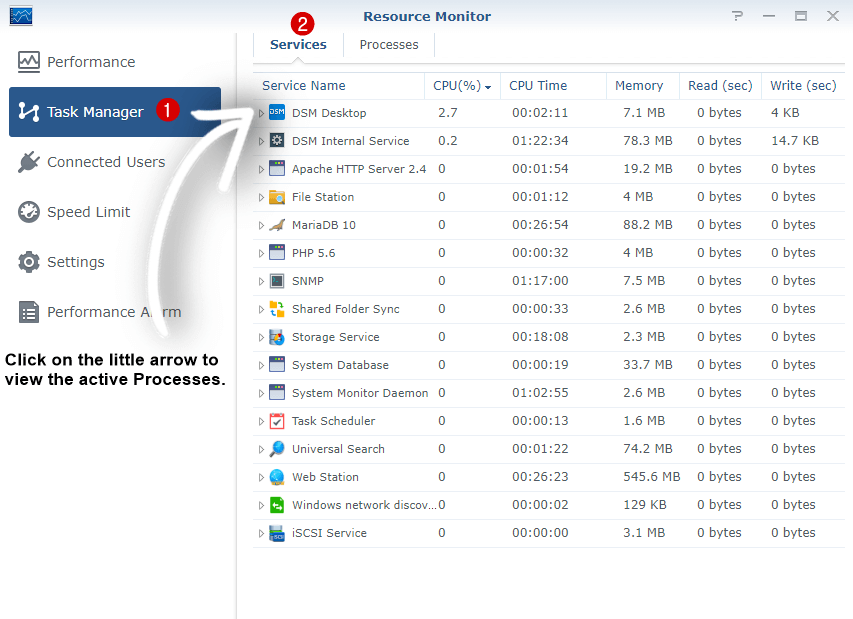The image size is (853, 619).
Task: Sort by the Service Name column
Action: coord(338,86)
